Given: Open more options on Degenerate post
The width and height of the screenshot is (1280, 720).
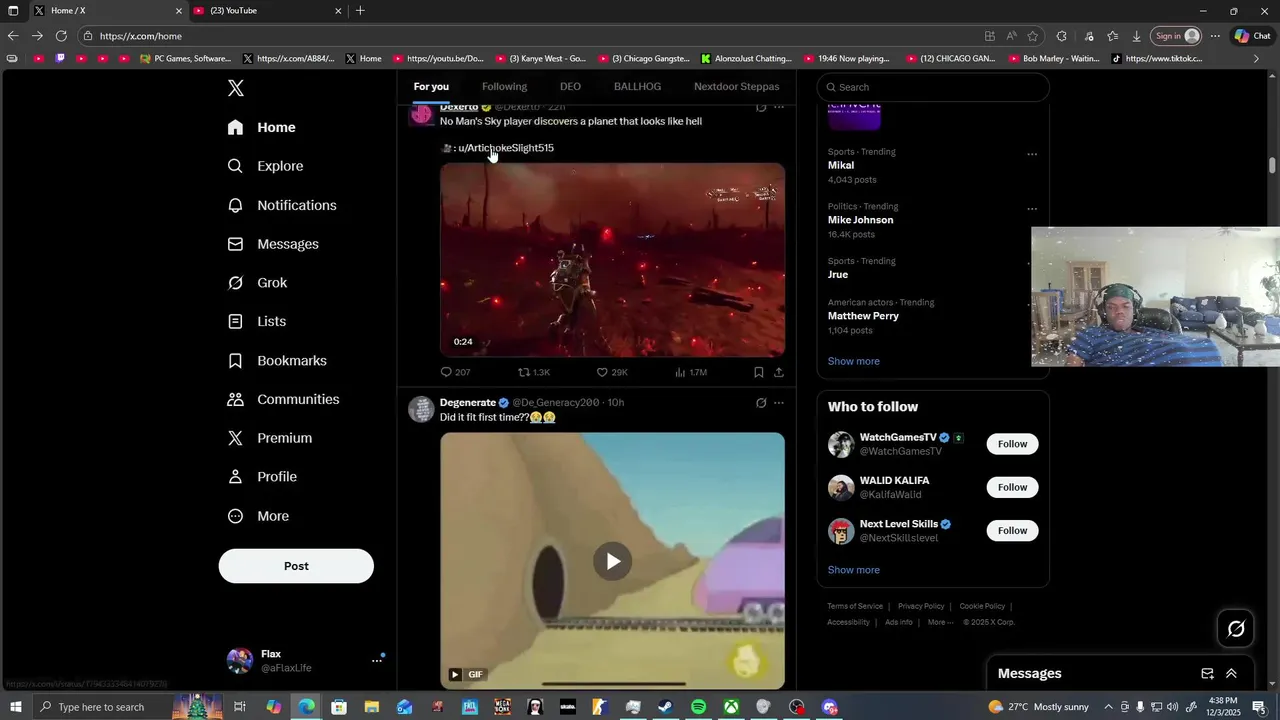Looking at the screenshot, I should coord(779,403).
